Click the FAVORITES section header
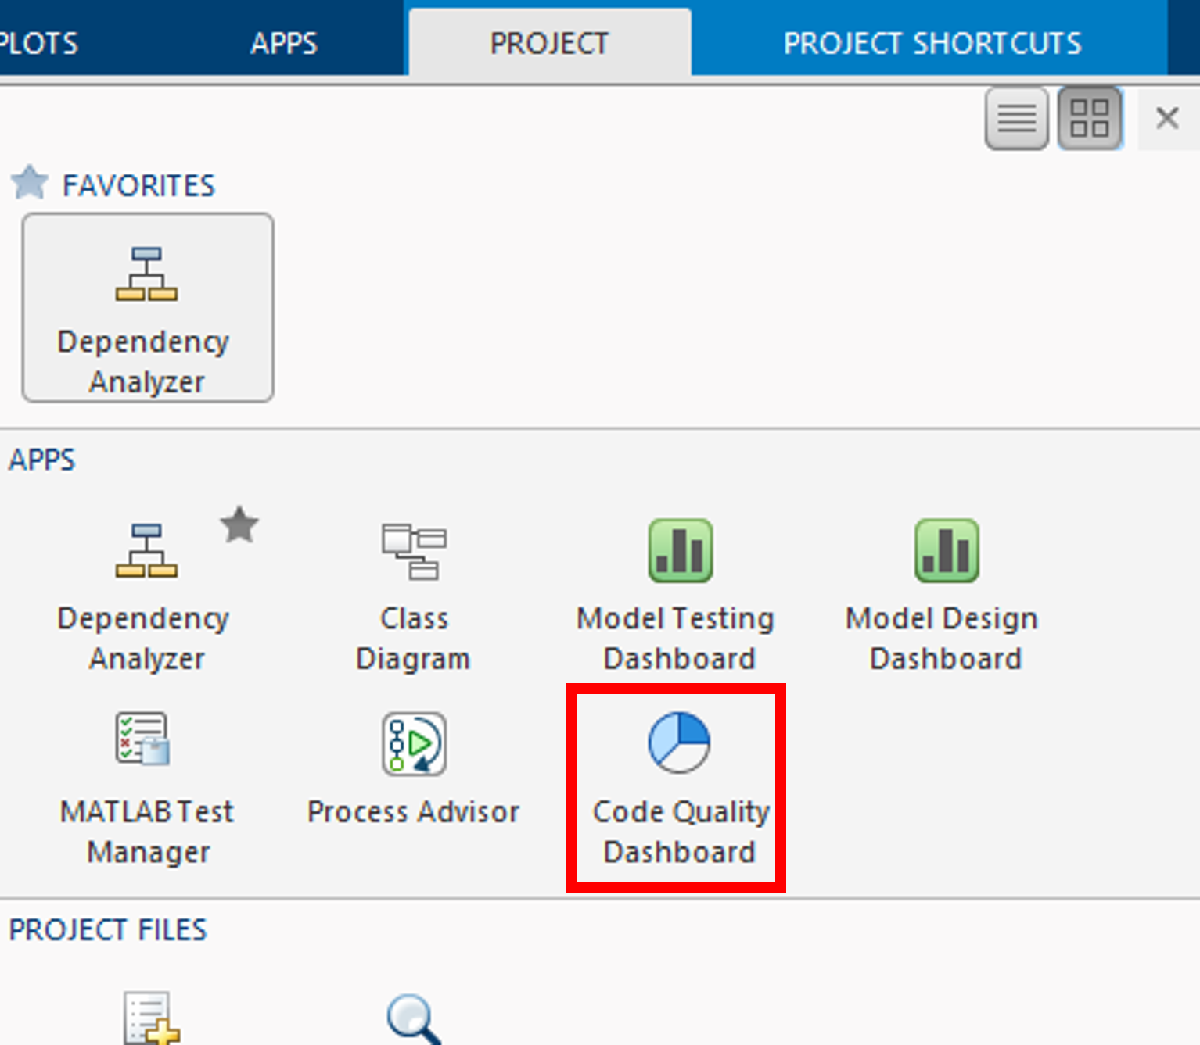 [x=138, y=185]
